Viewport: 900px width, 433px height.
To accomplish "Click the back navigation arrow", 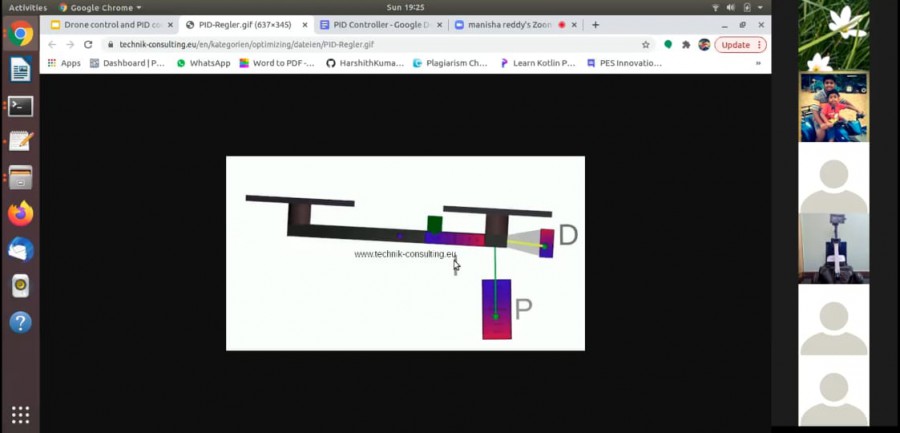I will [52, 45].
